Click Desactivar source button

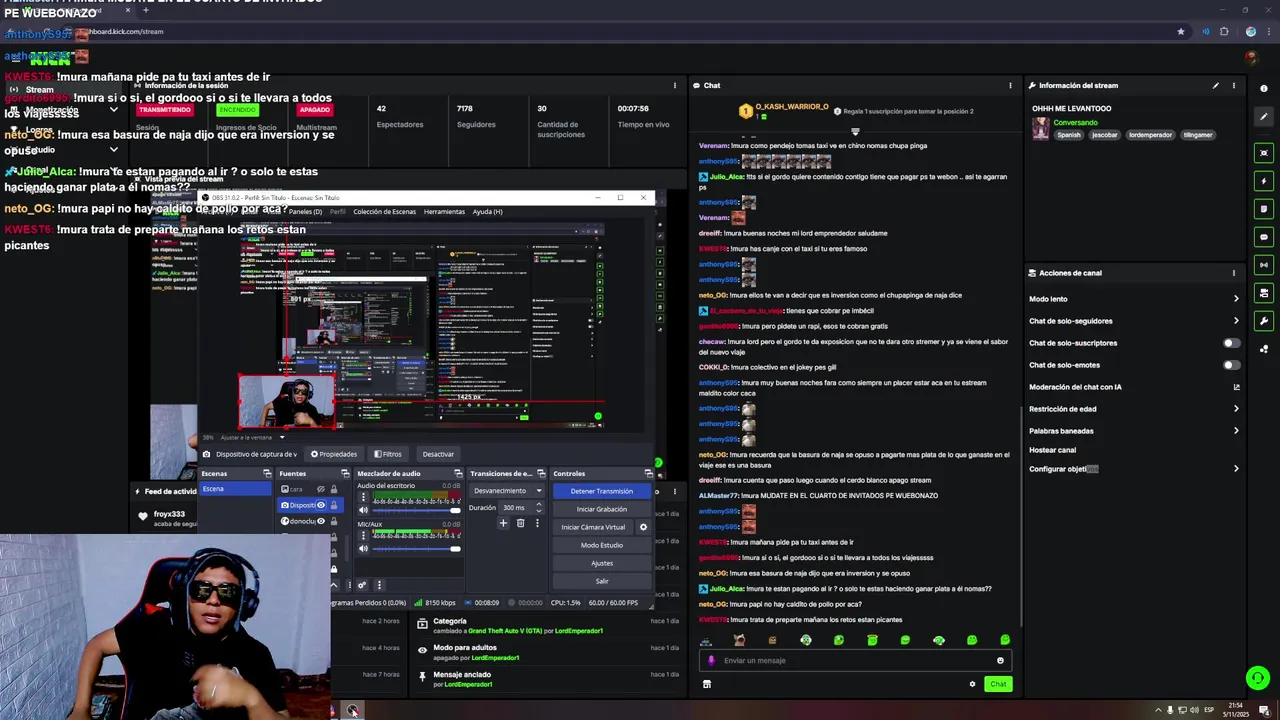coord(438,454)
